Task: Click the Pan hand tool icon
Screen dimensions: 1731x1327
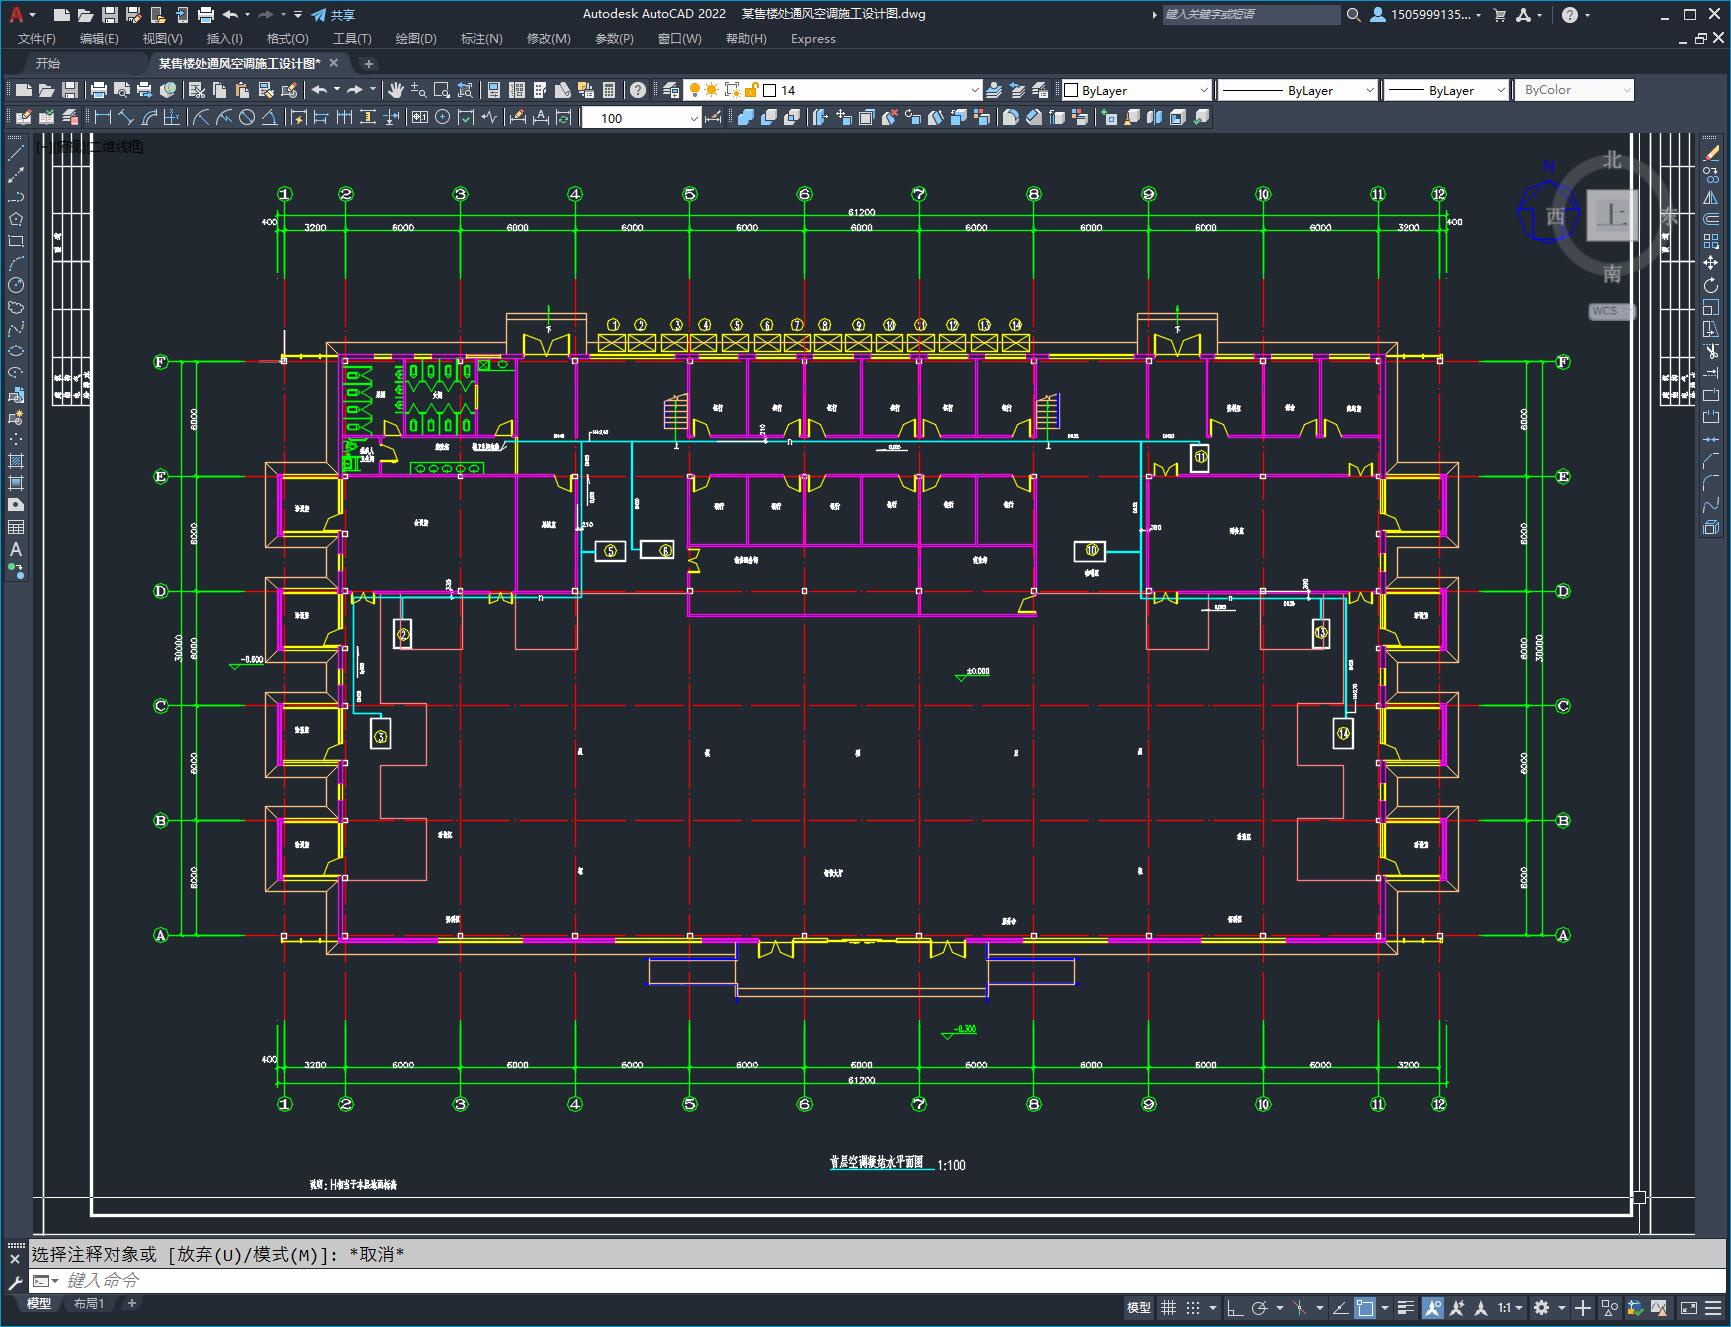Action: (396, 90)
